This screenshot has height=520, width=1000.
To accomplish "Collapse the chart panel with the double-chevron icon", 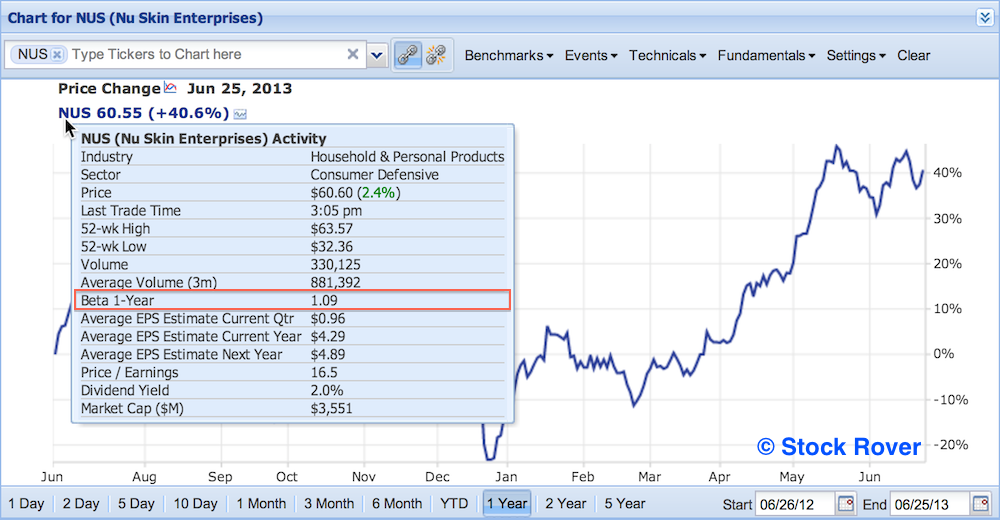I will point(984,18).
